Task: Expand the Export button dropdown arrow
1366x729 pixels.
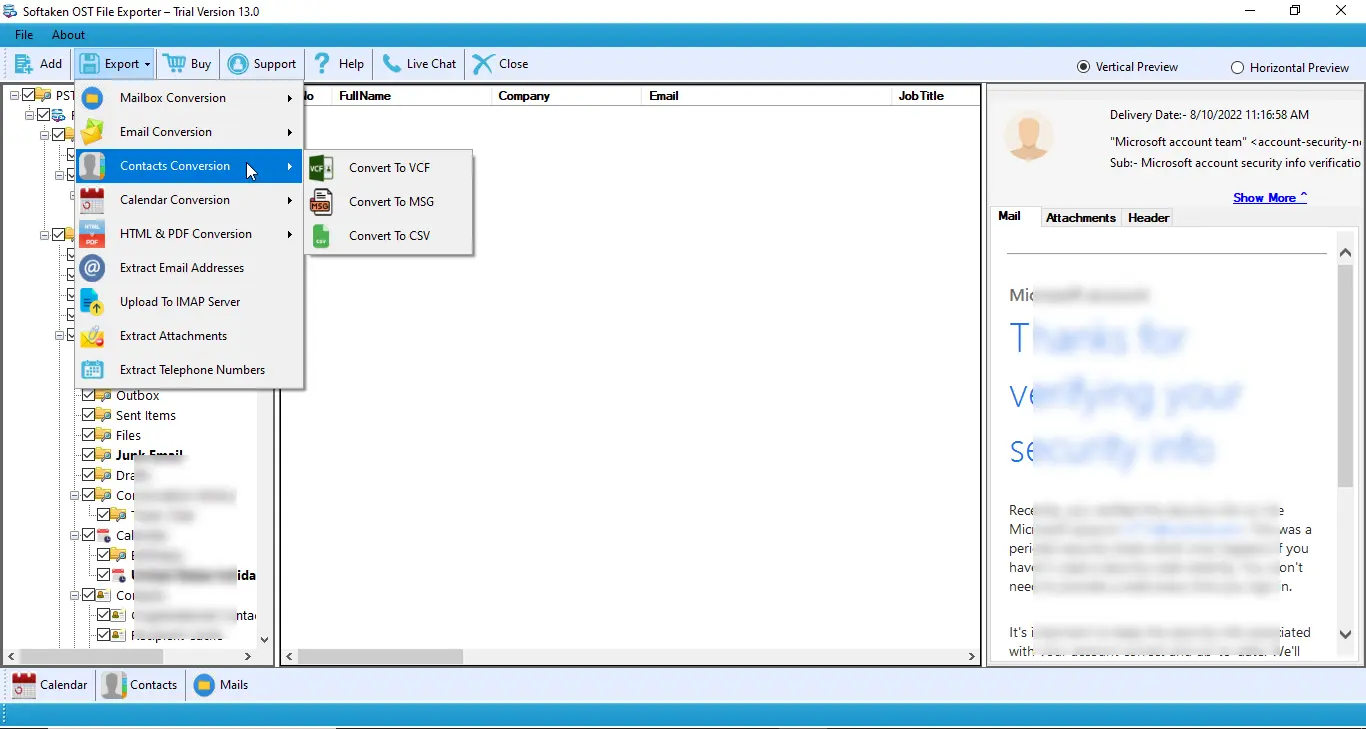Action: tap(148, 63)
